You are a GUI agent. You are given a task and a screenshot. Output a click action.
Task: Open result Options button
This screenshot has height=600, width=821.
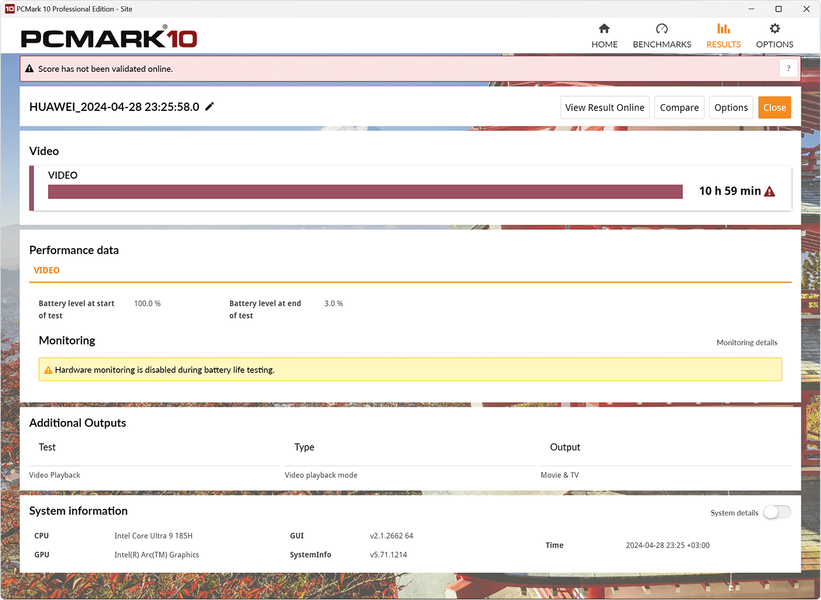point(731,107)
